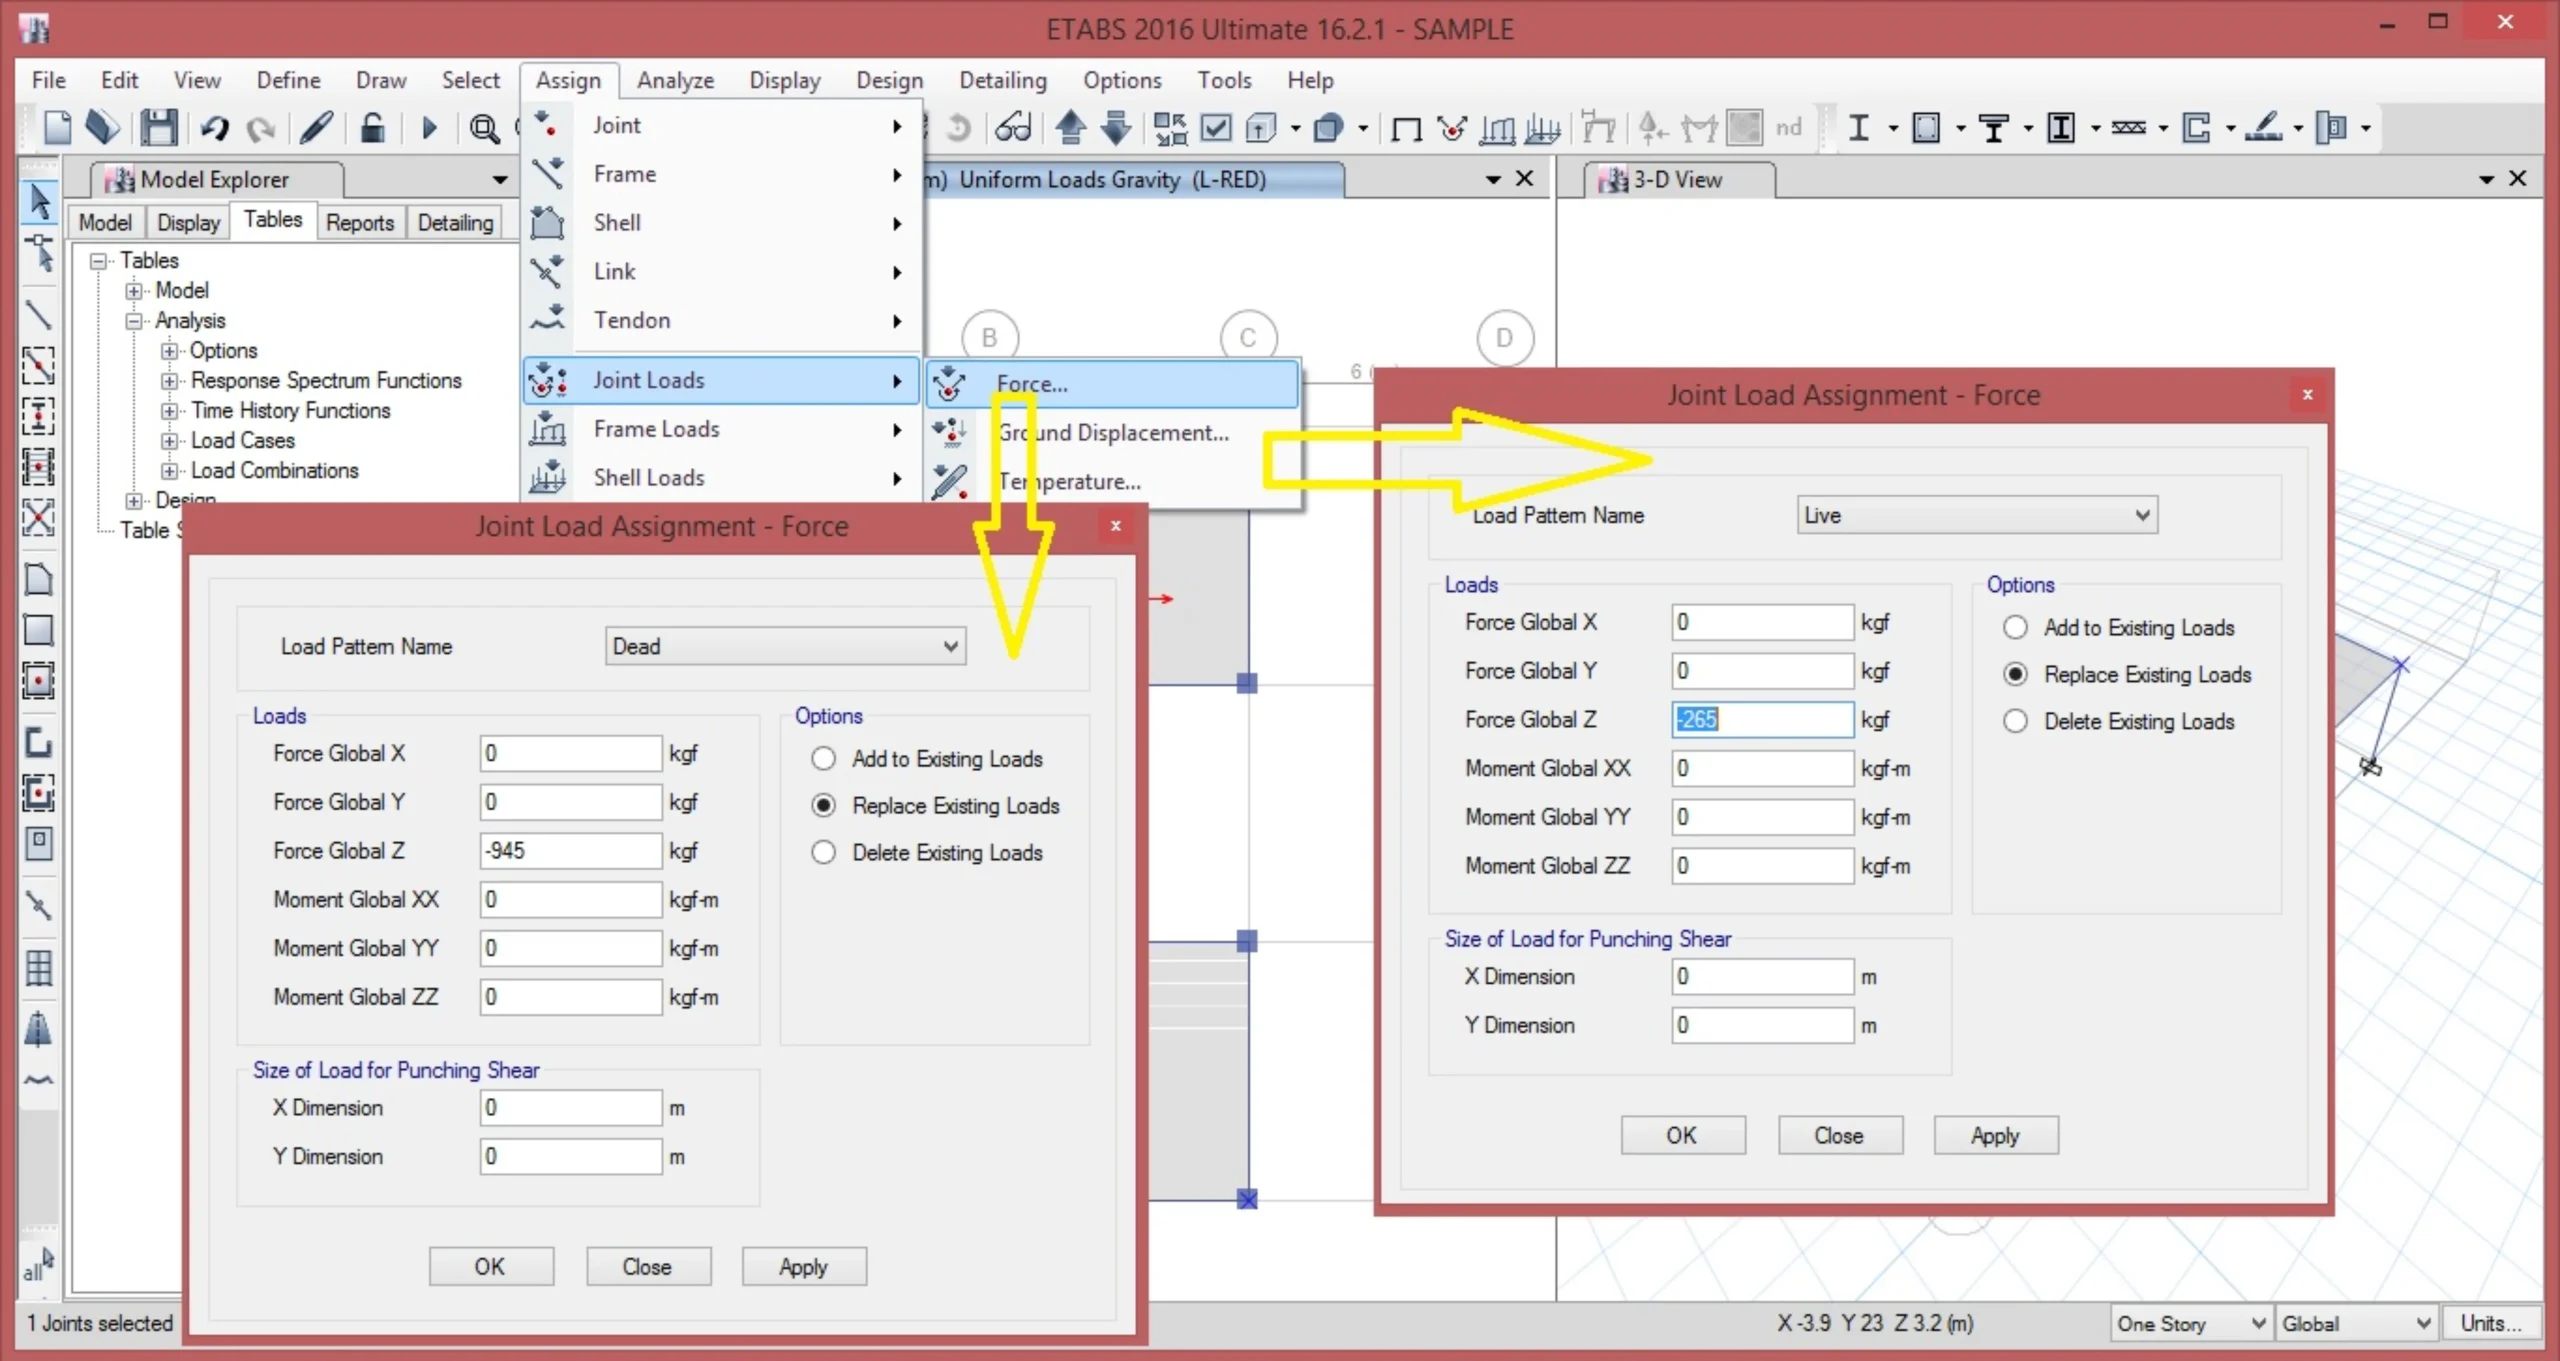2560x1361 pixels.
Task: Expand the Load Cases tree node
Action: [169, 441]
